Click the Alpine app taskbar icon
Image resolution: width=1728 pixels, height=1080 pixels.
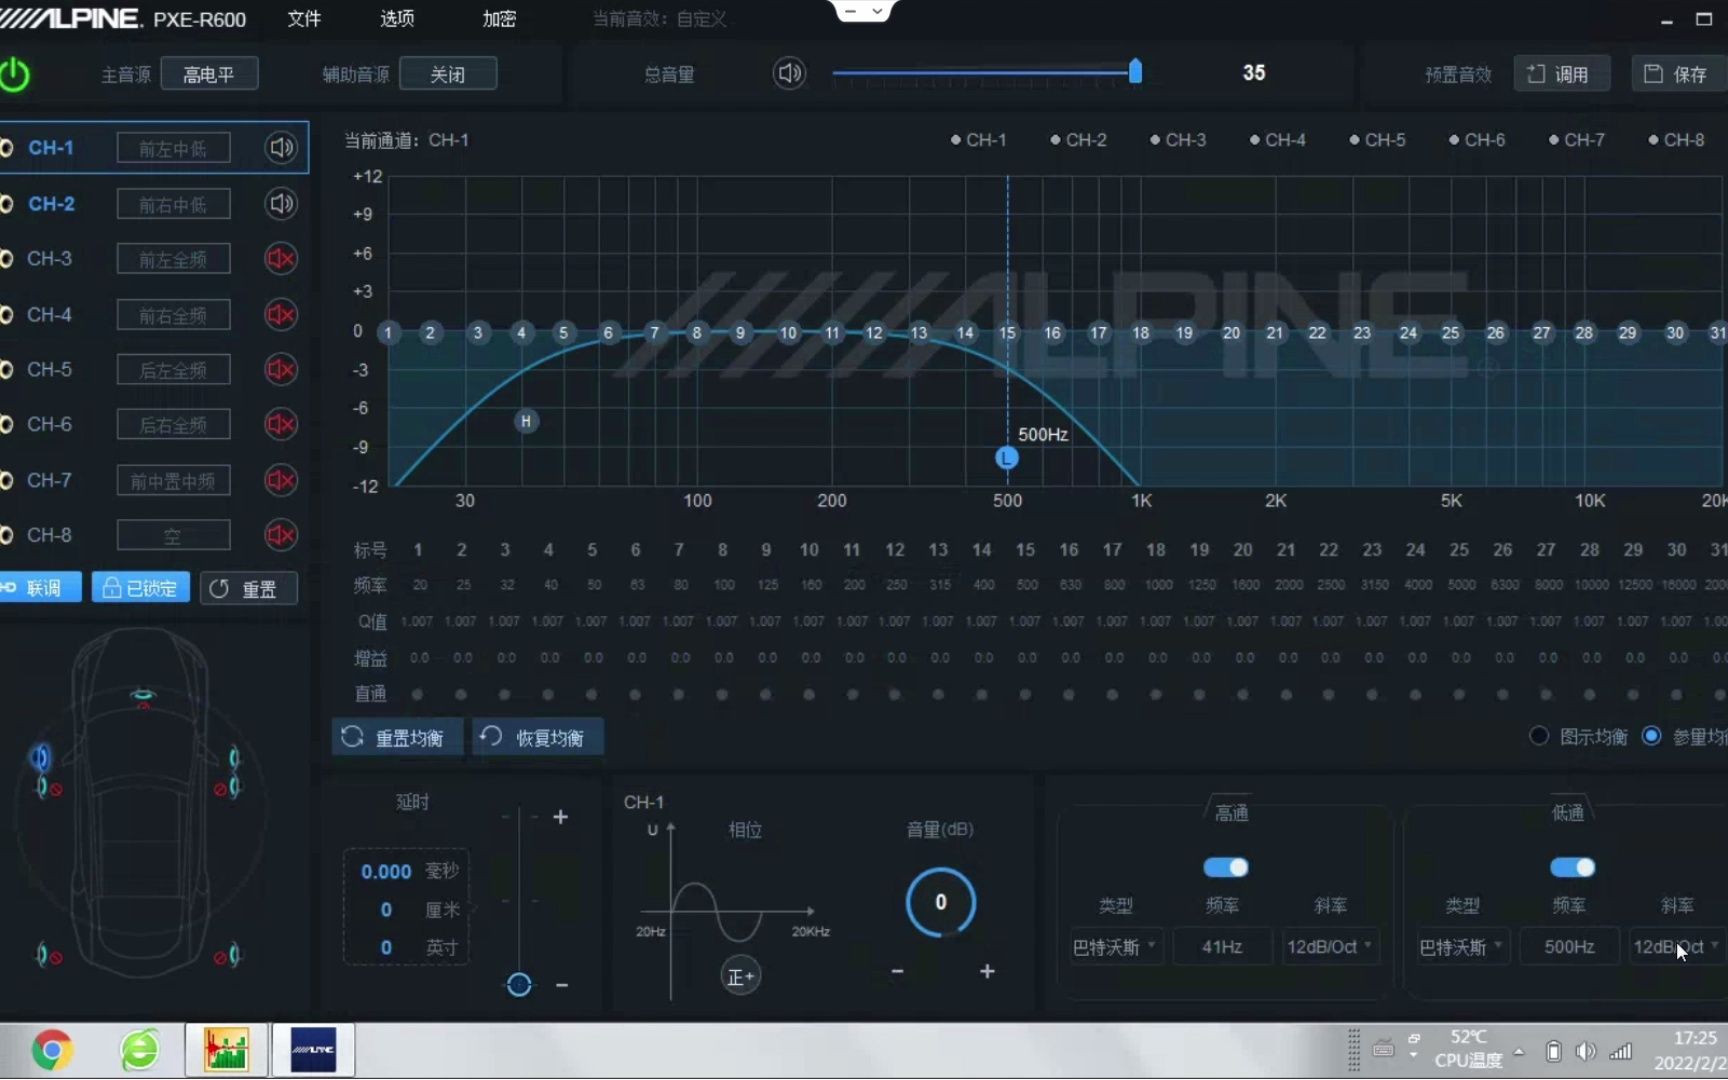click(313, 1050)
